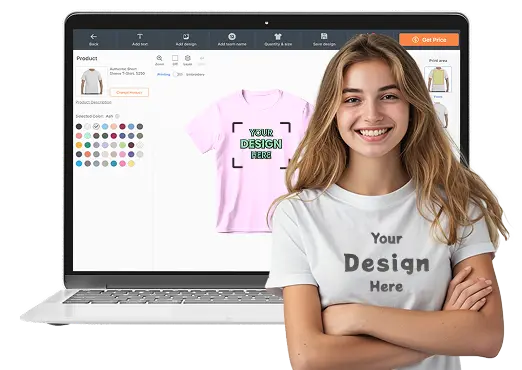Image resolution: width=522 pixels, height=370 pixels.
Task: Choose the mint green color swatch
Action: point(87,136)
